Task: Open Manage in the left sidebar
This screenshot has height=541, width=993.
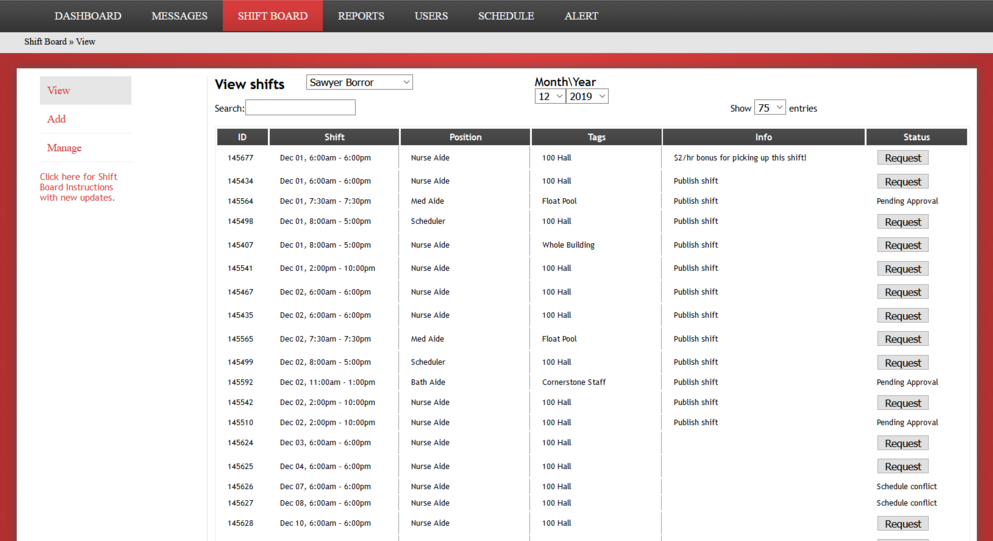Action: click(64, 148)
